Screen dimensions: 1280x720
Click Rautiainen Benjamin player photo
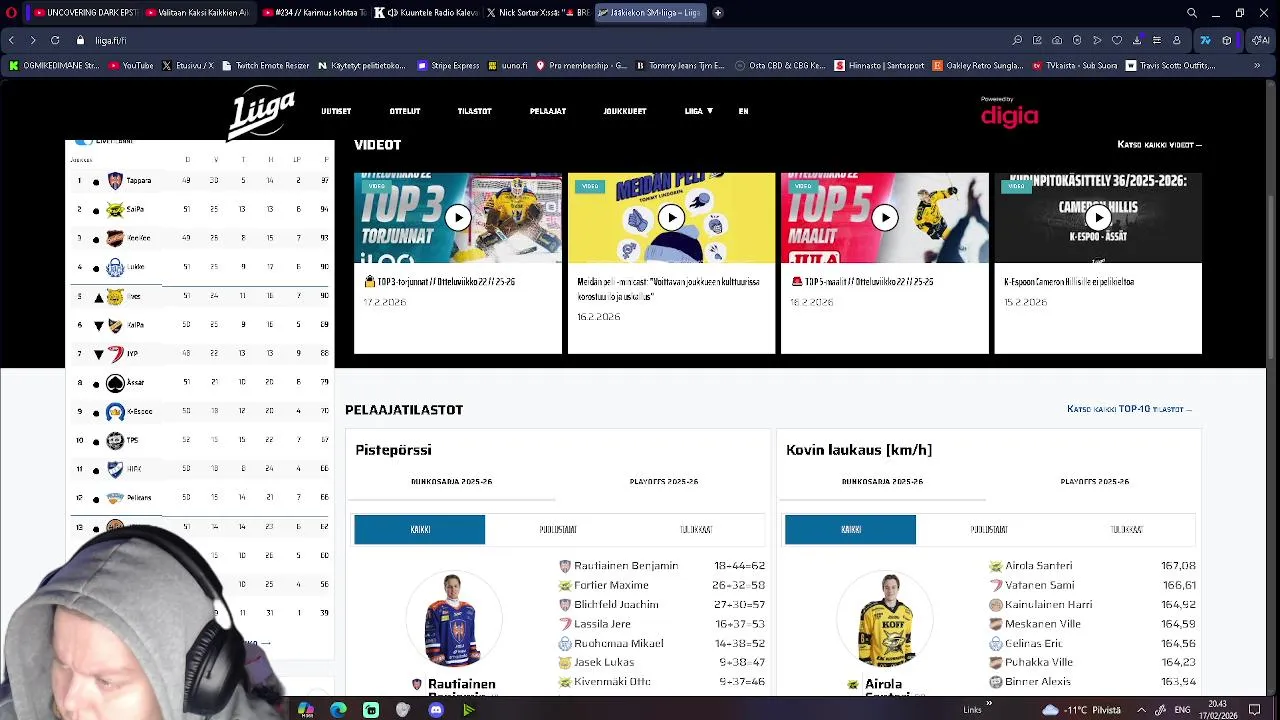tap(452, 621)
